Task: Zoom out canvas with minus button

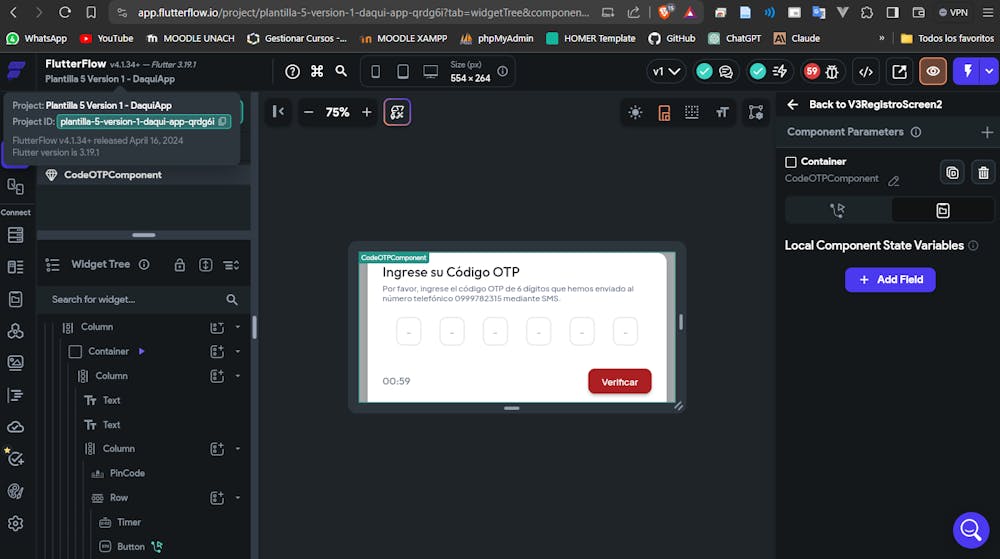Action: coord(309,112)
